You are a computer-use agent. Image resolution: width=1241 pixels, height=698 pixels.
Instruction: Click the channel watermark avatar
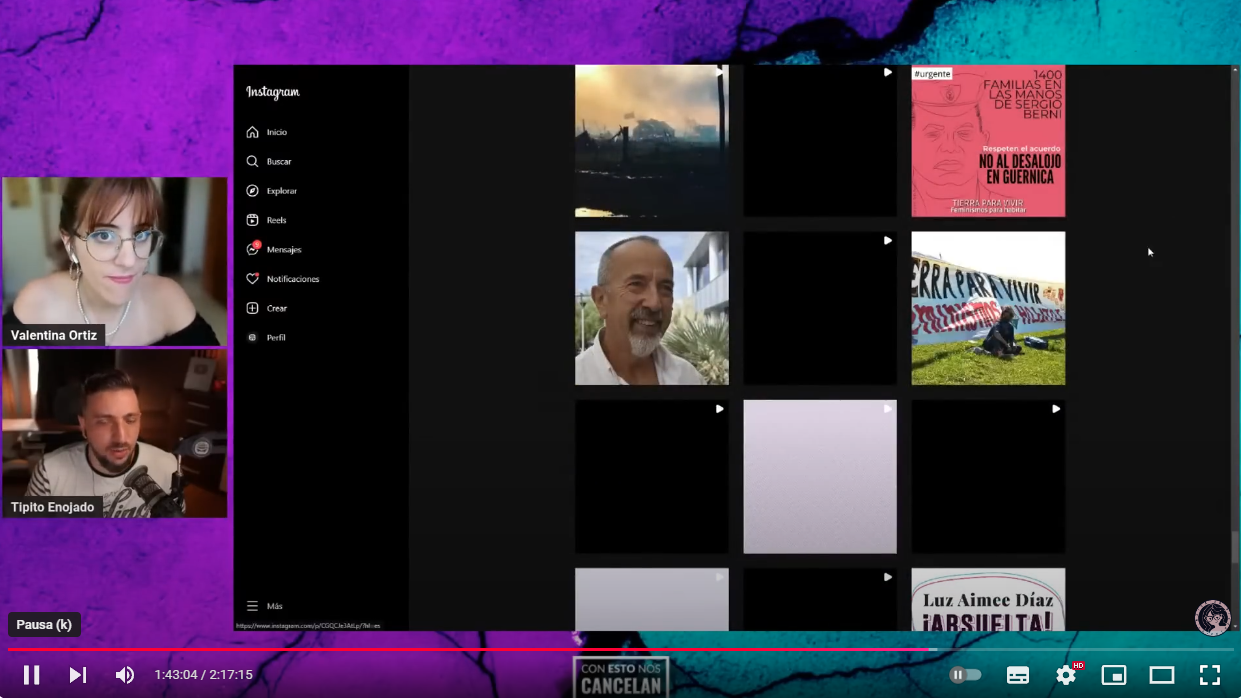(x=1212, y=617)
